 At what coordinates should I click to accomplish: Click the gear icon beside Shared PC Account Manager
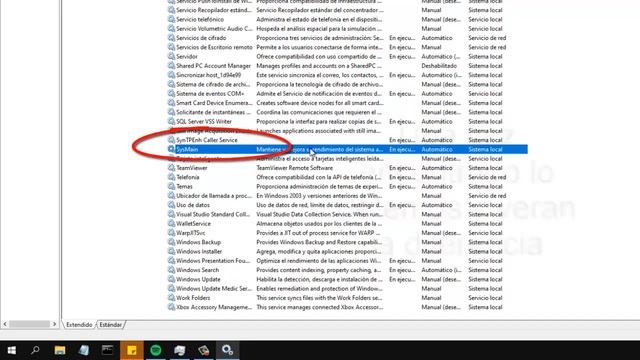[171, 66]
